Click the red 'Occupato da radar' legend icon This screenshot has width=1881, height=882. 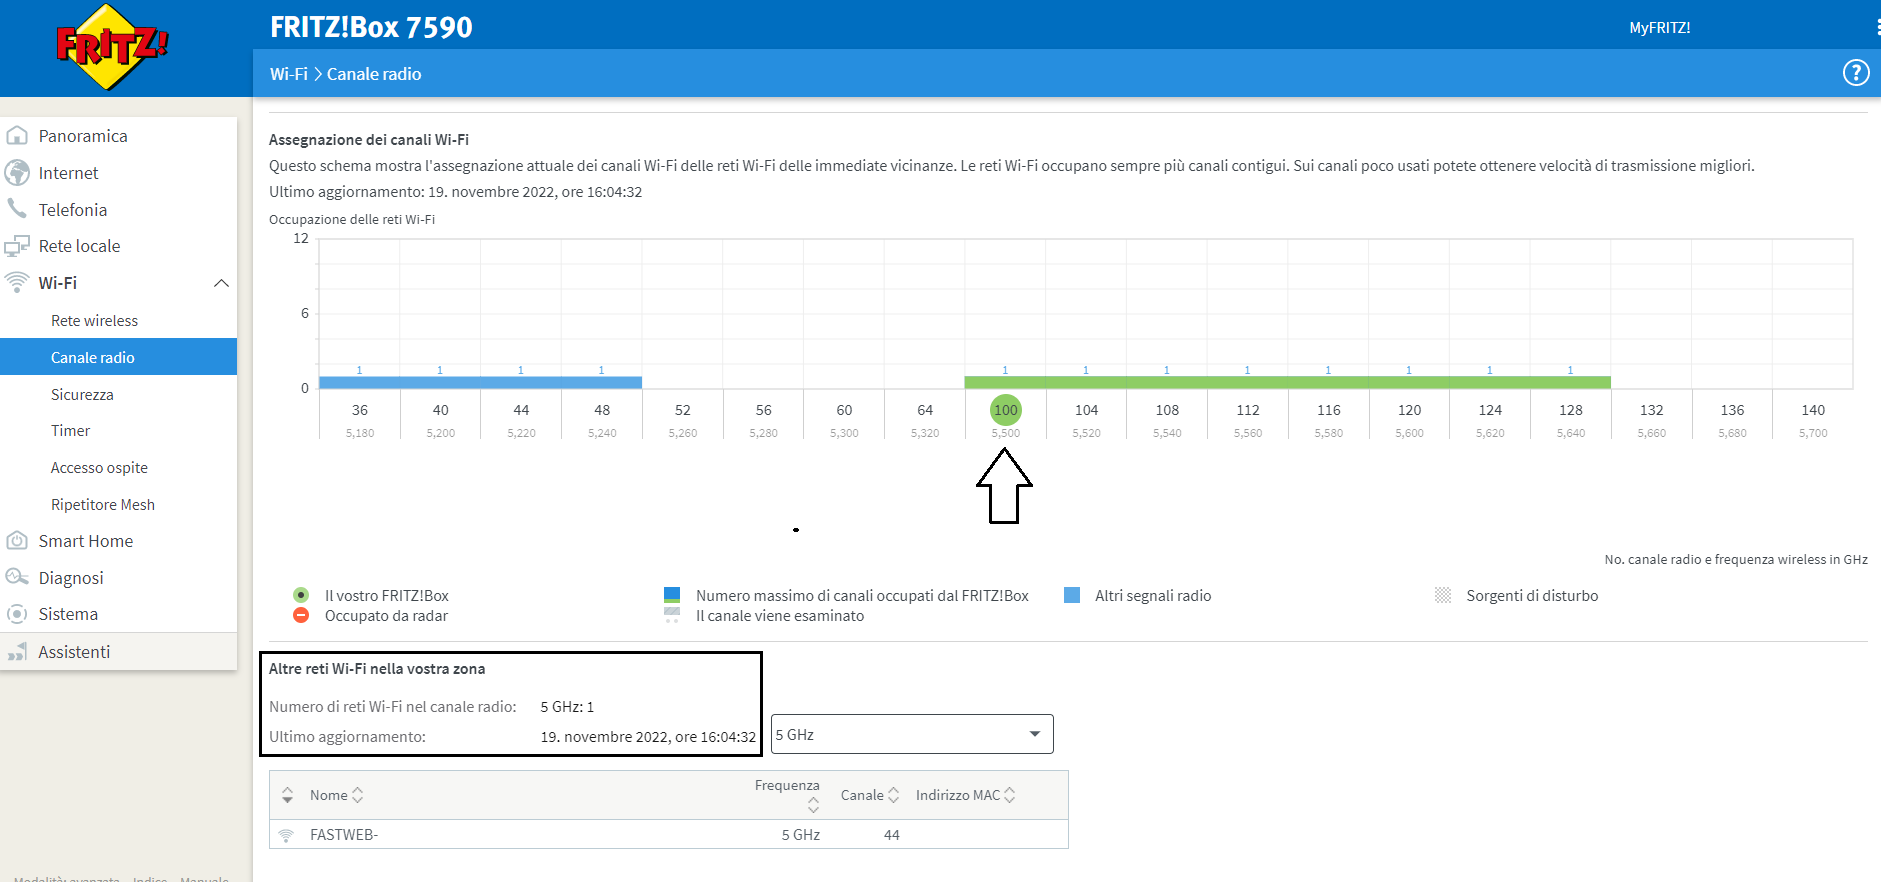[301, 615]
